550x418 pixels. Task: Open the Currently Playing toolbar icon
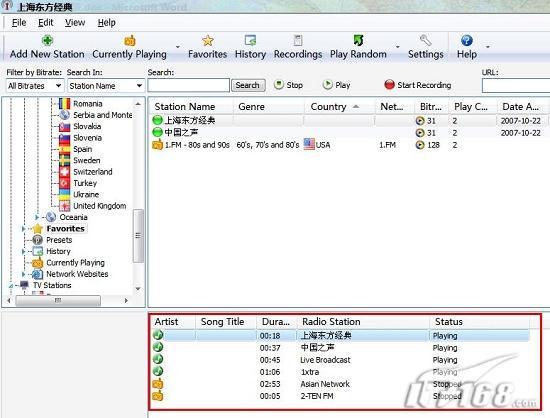click(130, 41)
